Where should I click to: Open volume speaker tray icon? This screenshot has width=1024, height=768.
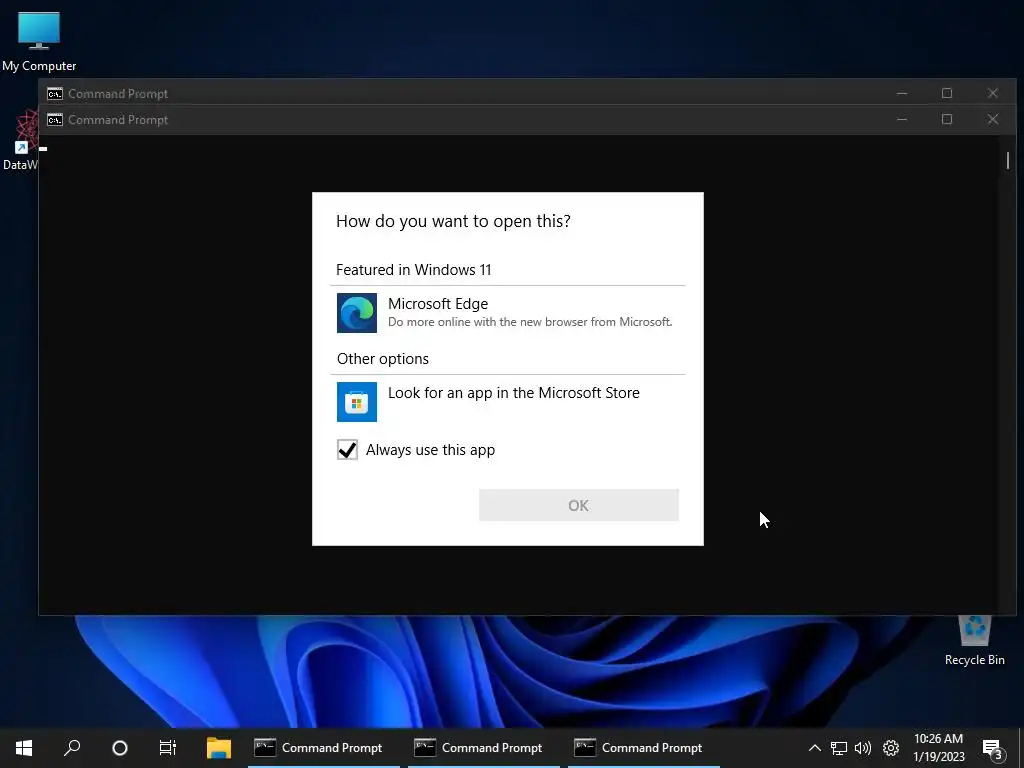tap(863, 748)
